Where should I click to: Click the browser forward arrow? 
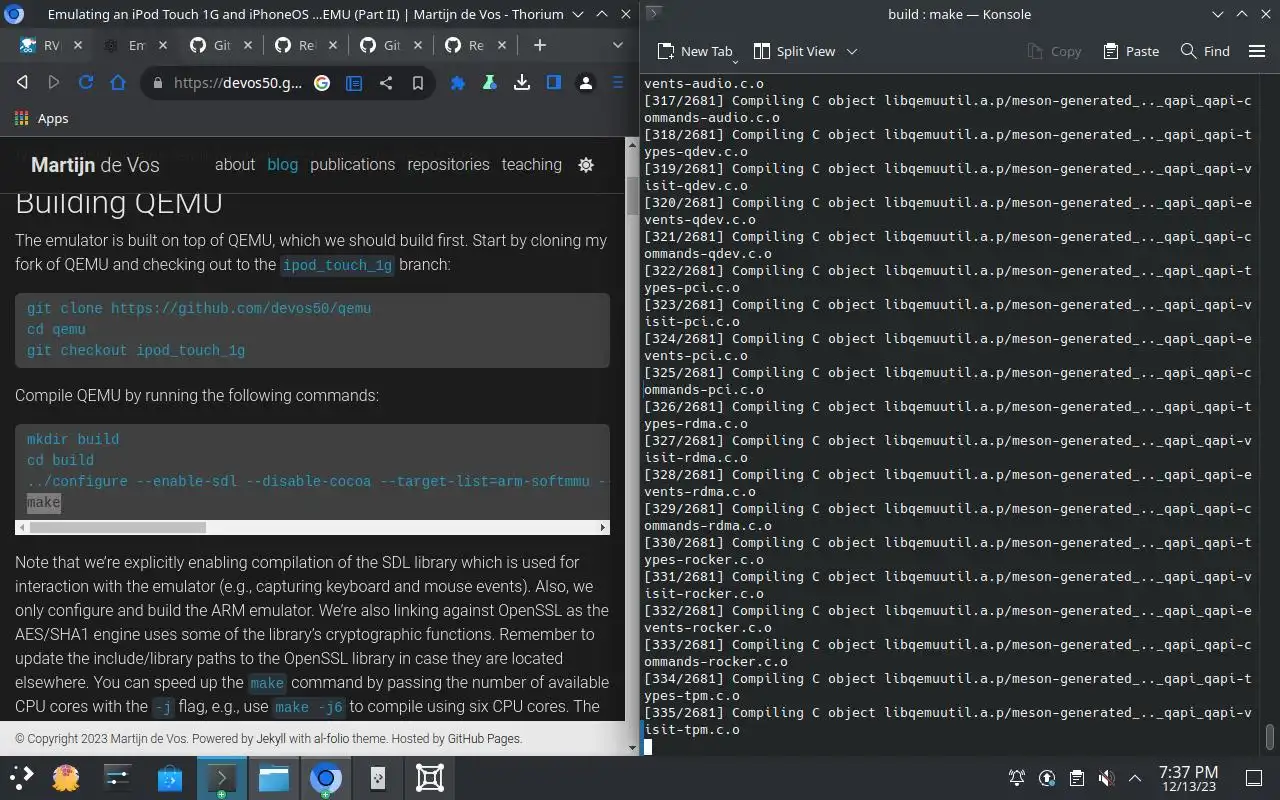point(54,83)
